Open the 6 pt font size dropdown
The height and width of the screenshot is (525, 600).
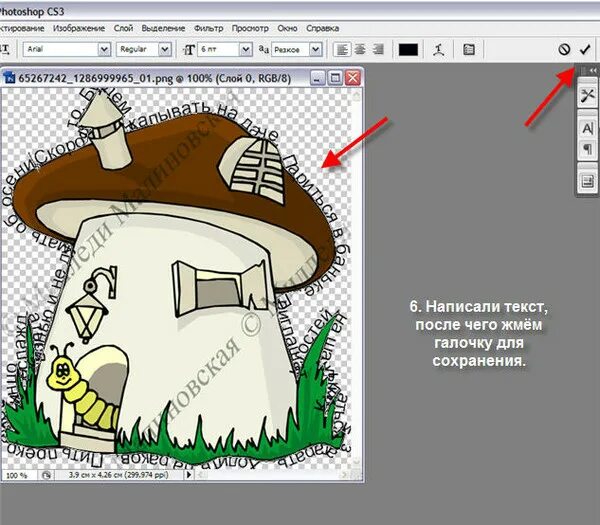246,49
